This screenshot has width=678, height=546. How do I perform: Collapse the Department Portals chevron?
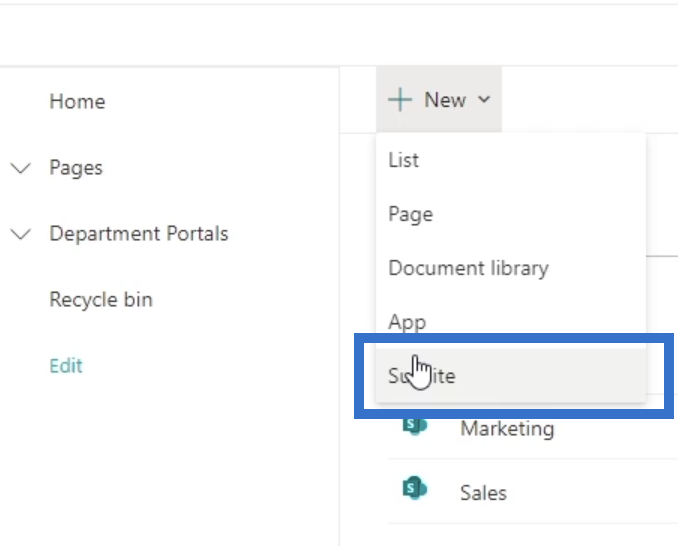coord(20,235)
